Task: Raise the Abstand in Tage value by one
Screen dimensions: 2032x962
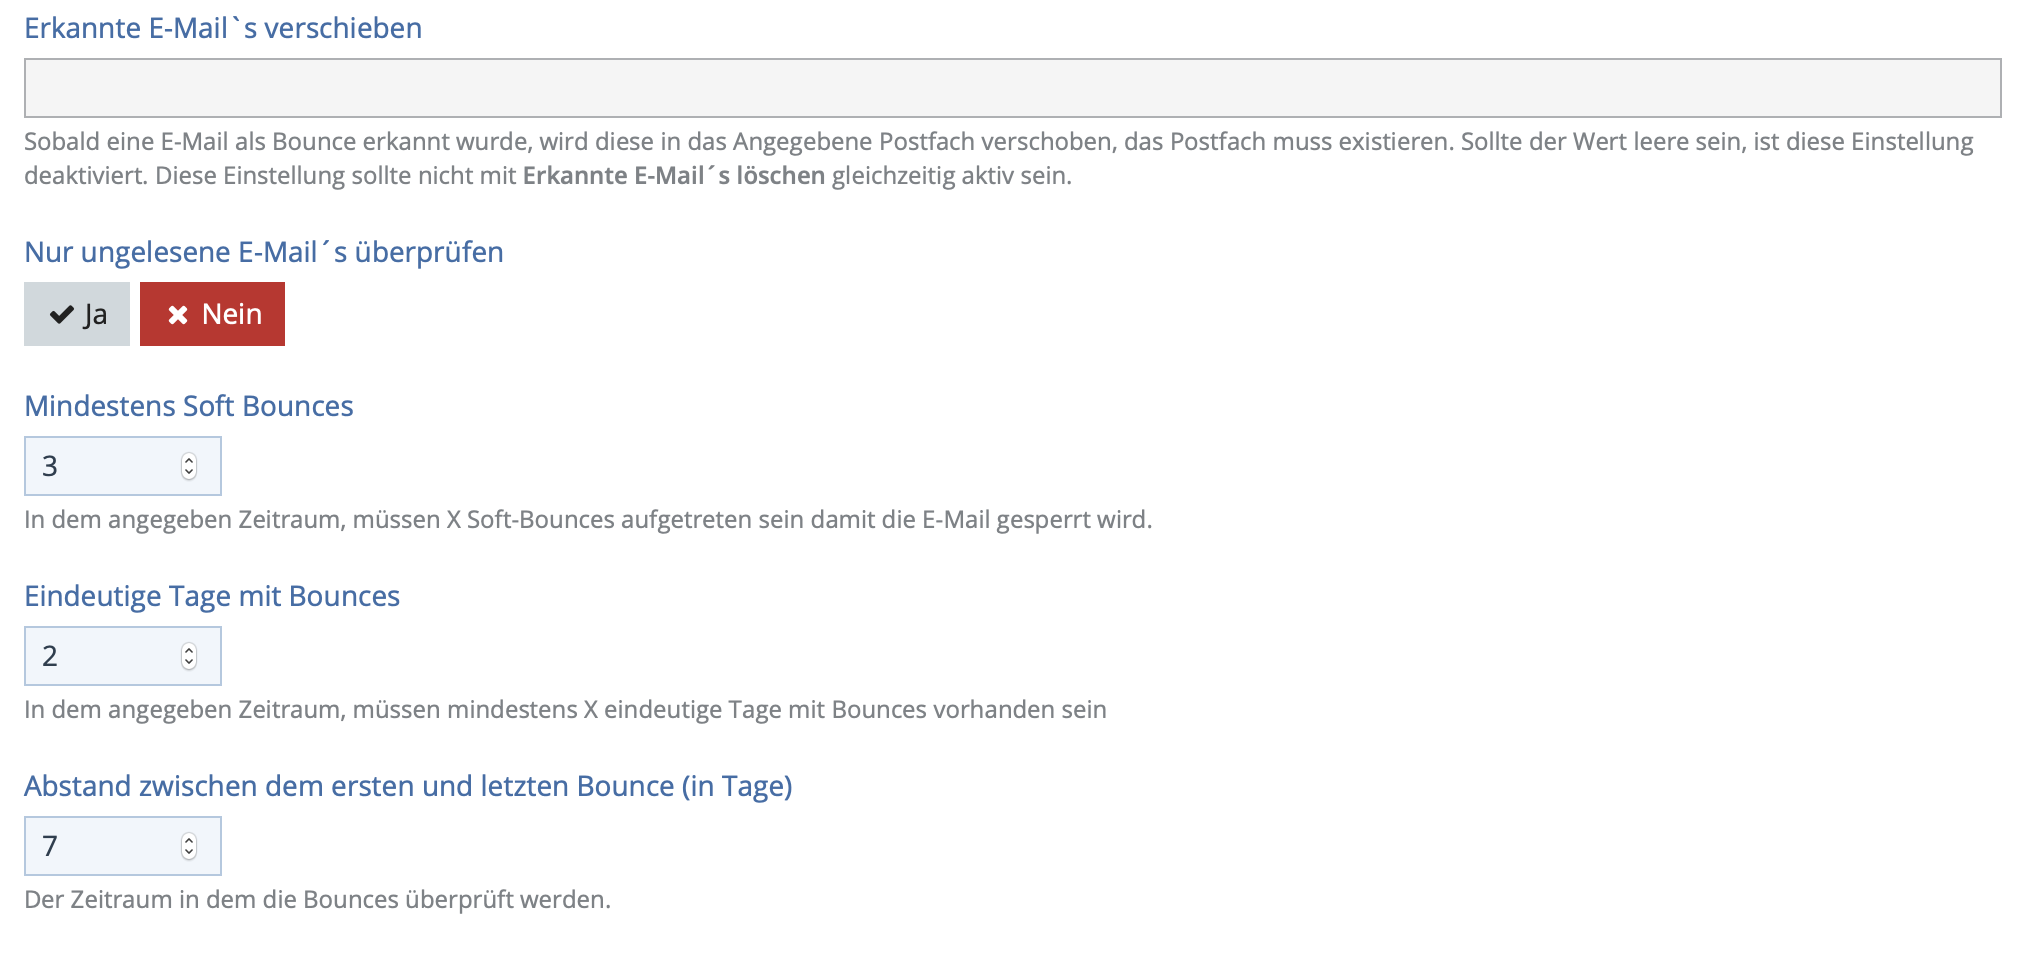Action: click(189, 840)
